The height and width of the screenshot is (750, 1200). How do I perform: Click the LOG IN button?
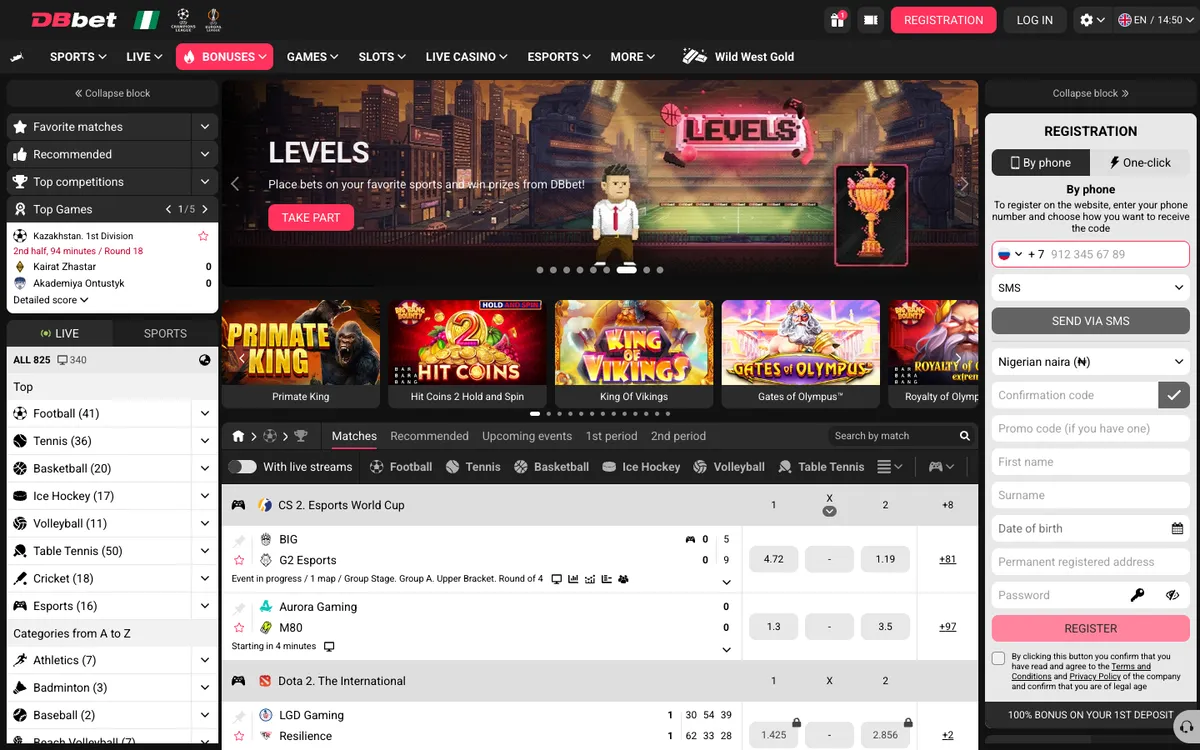coord(1034,20)
